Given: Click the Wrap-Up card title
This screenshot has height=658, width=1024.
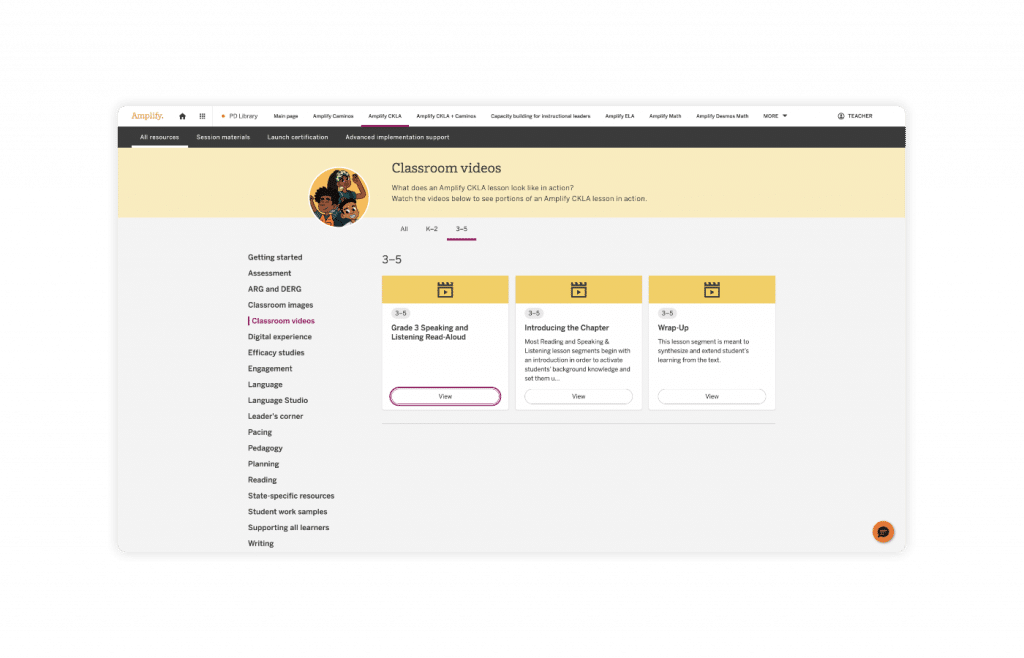Looking at the screenshot, I should point(673,328).
